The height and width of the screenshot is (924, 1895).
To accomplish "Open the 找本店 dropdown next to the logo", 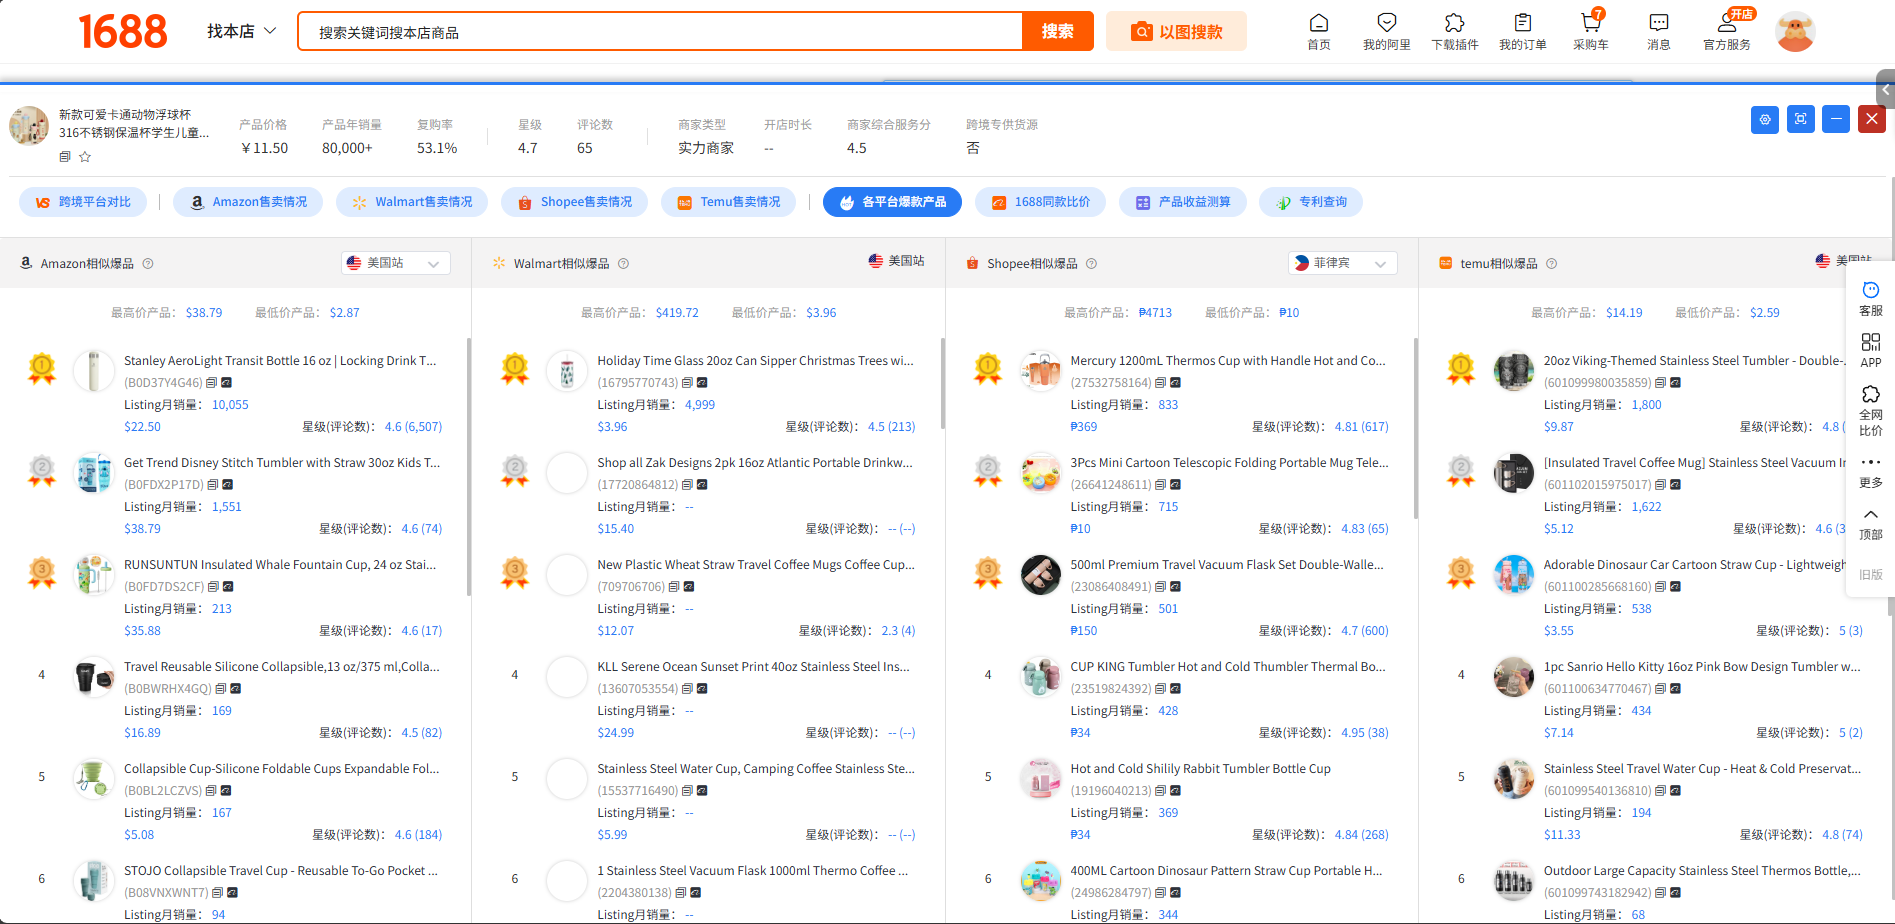I will [x=240, y=31].
